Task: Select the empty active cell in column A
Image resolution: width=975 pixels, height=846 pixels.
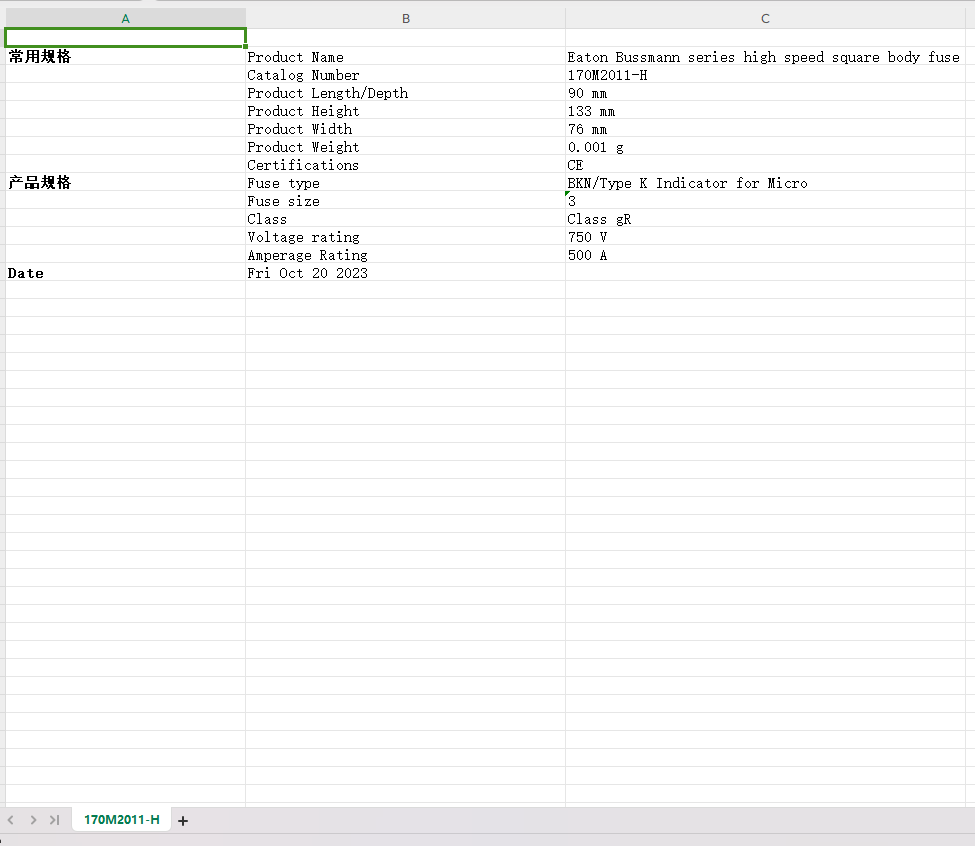Action: pos(126,38)
